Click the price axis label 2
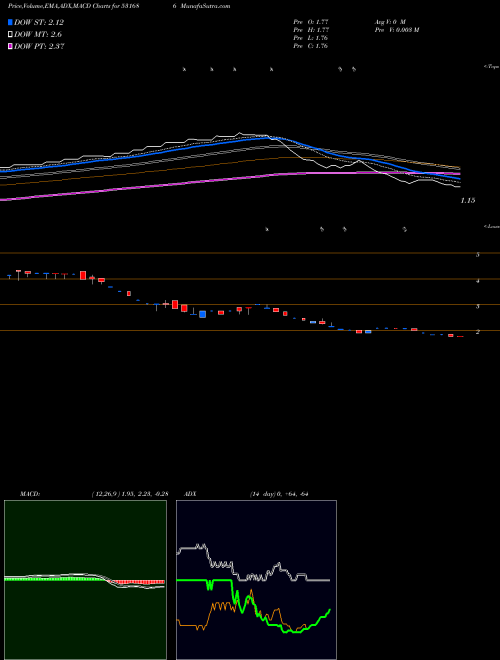 (x=478, y=332)
